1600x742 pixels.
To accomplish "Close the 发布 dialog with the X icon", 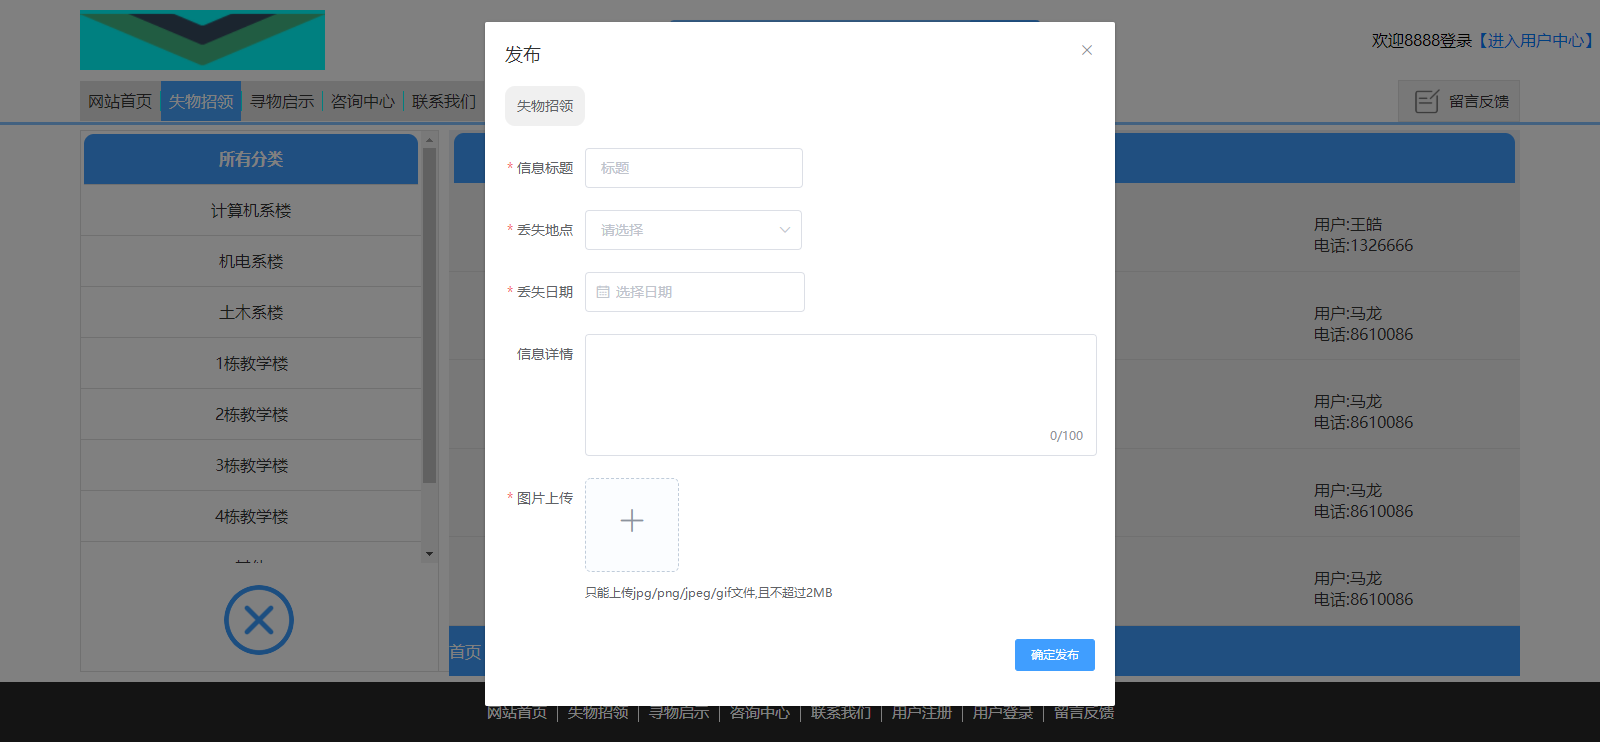I will click(x=1087, y=50).
